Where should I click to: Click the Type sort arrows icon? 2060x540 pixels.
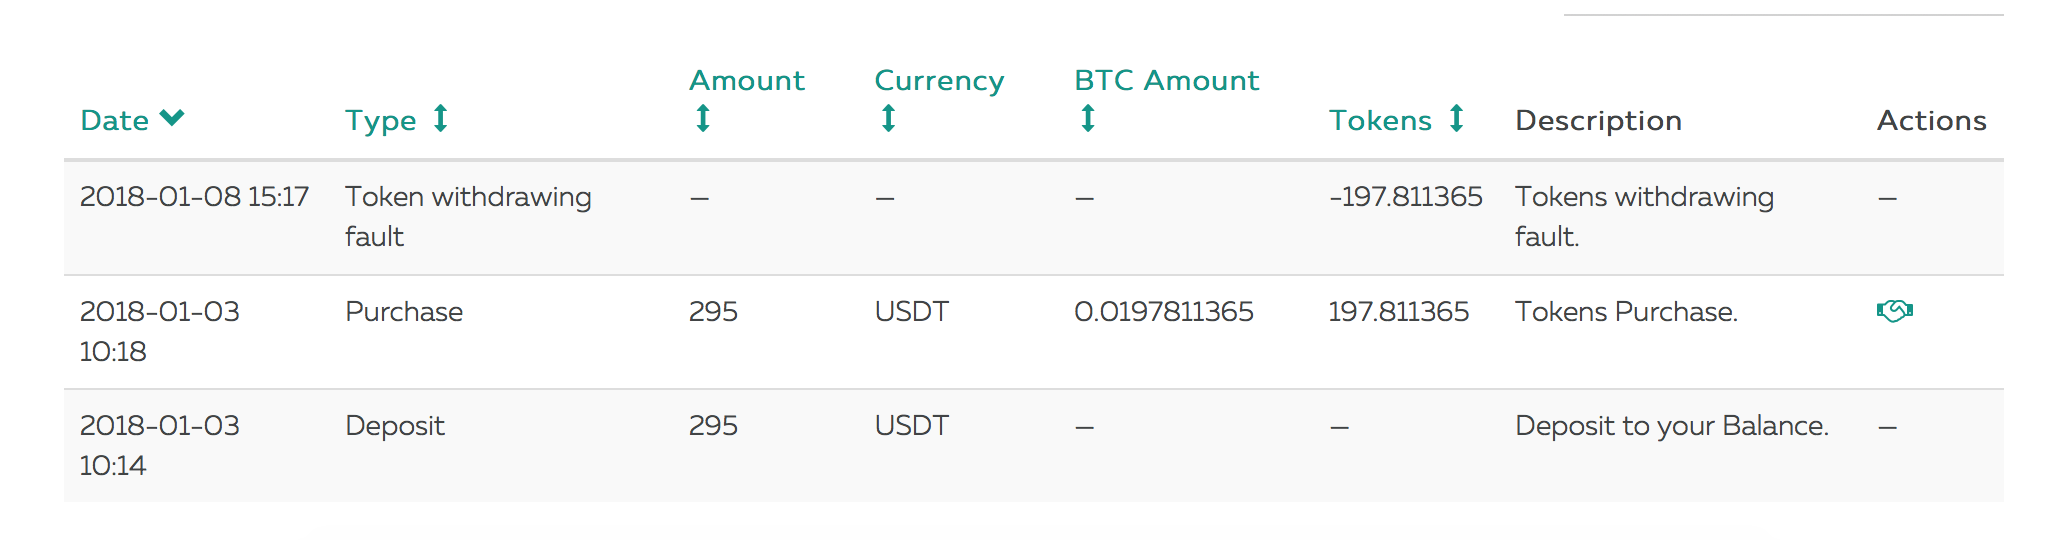pyautogui.click(x=440, y=119)
